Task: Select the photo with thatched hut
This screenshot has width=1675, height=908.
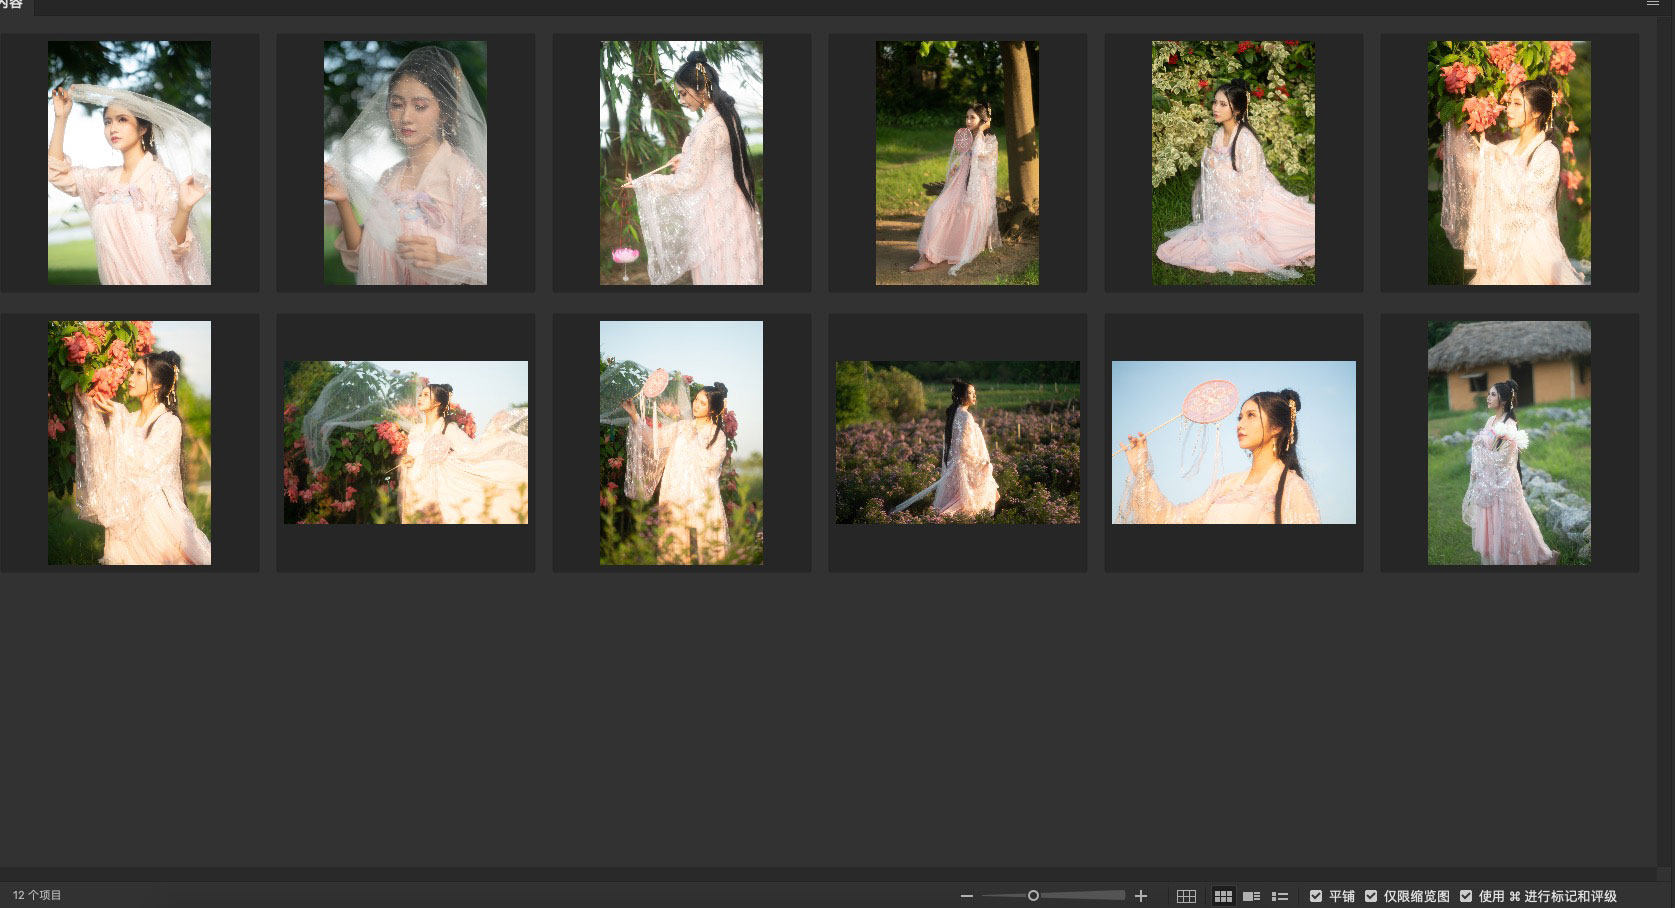Action: (x=1509, y=443)
